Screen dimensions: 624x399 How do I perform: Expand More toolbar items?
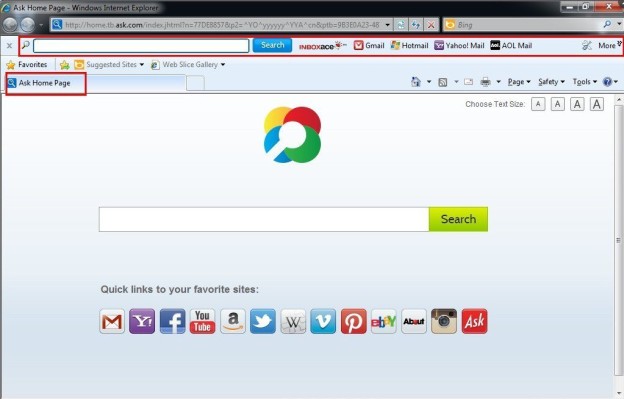(609, 46)
